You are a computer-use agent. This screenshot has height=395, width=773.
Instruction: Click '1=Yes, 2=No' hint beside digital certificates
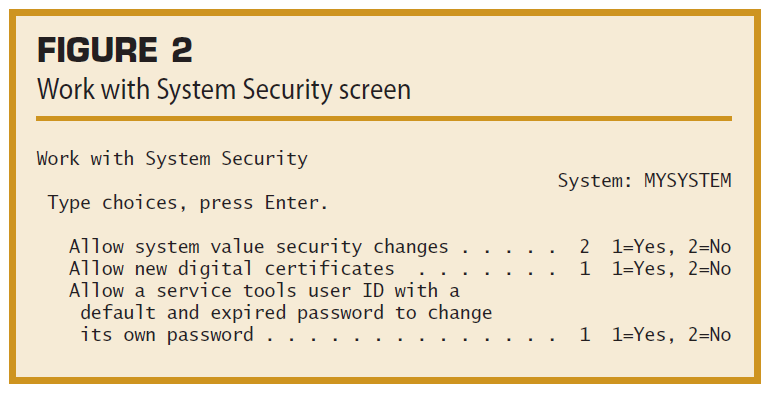[671, 269]
